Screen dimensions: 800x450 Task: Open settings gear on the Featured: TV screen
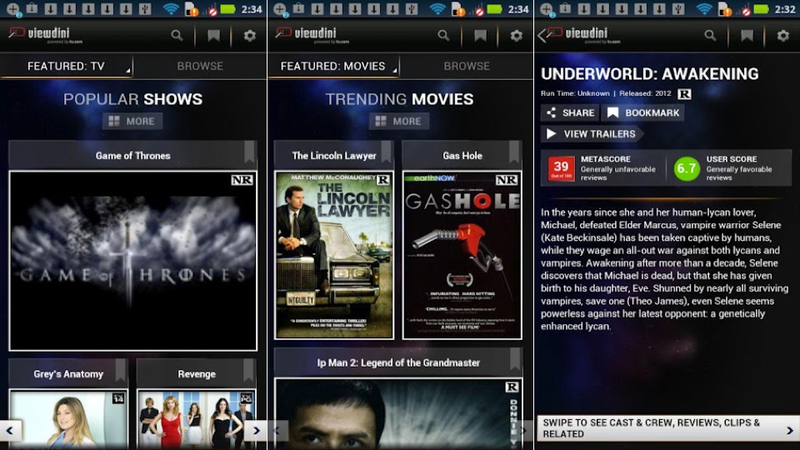coord(249,35)
